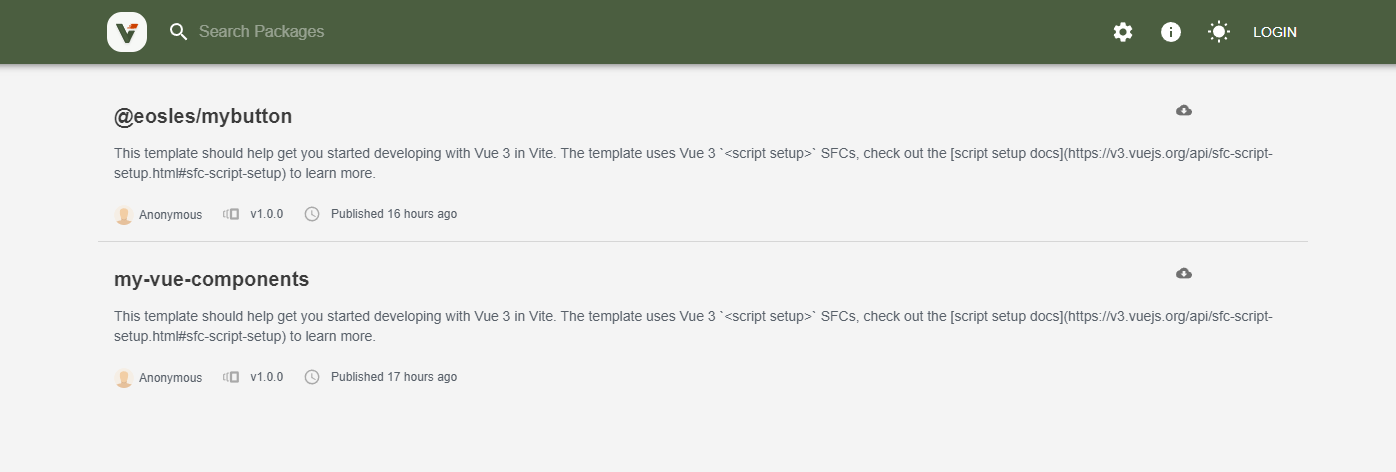Click the clock icon beside 'Published 17 hours ago'
This screenshot has width=1396, height=472.
(312, 377)
